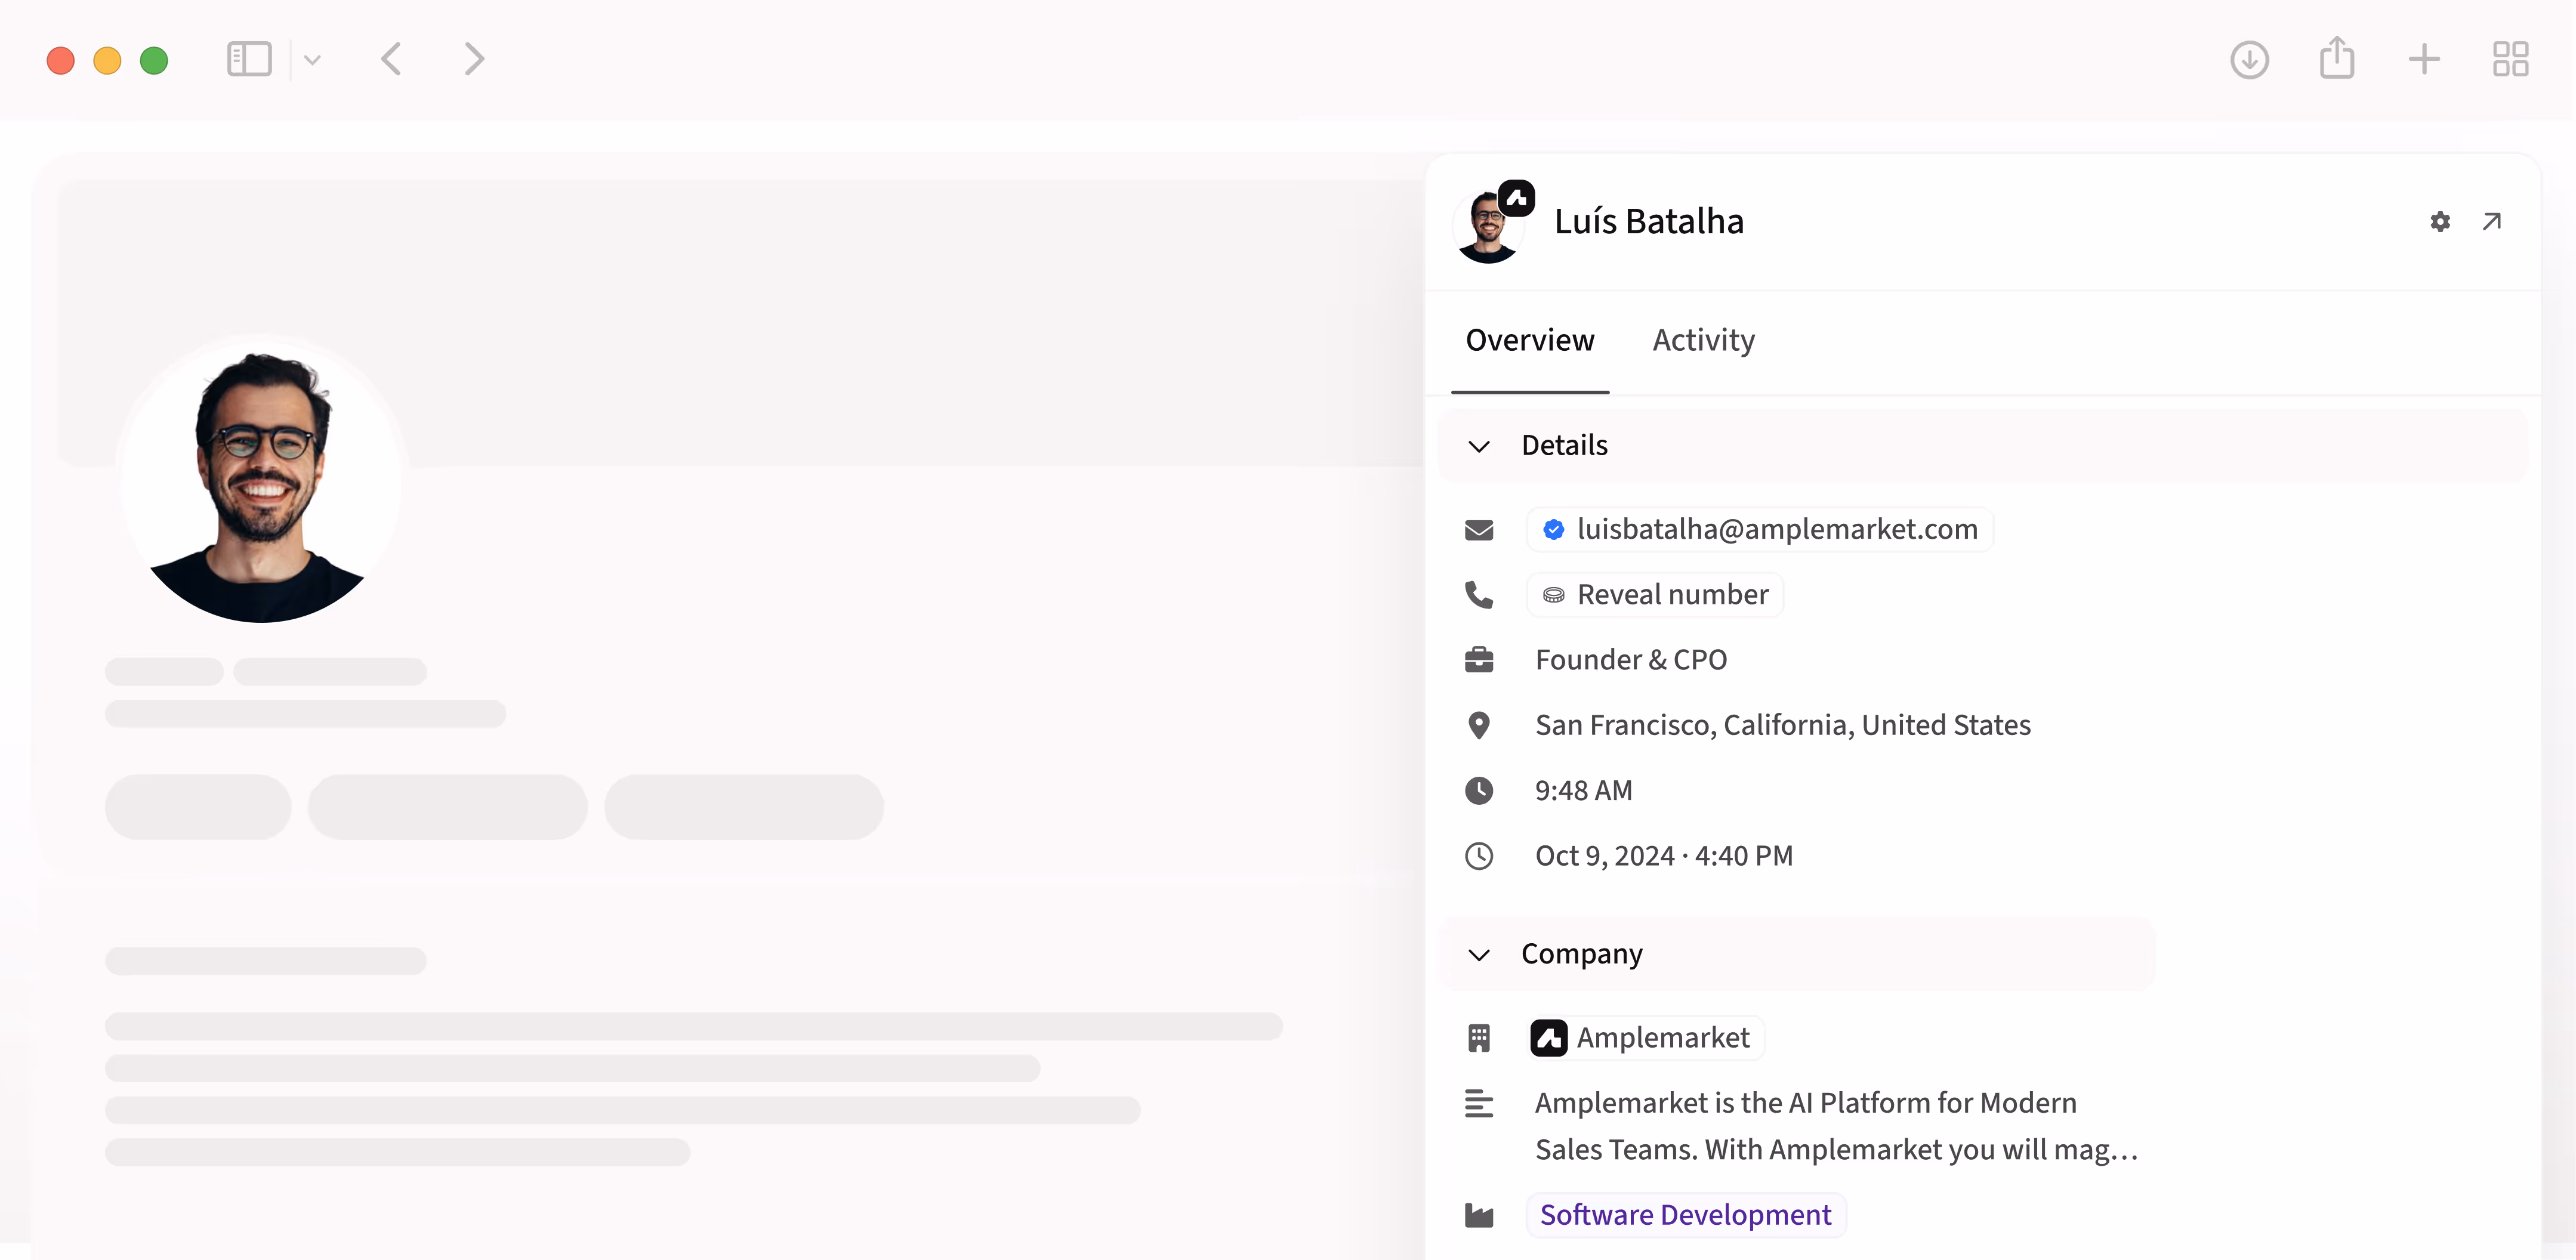This screenshot has width=2576, height=1260.
Task: Click the luisbatalha@amplemarket.com email chip
Action: click(x=1760, y=530)
